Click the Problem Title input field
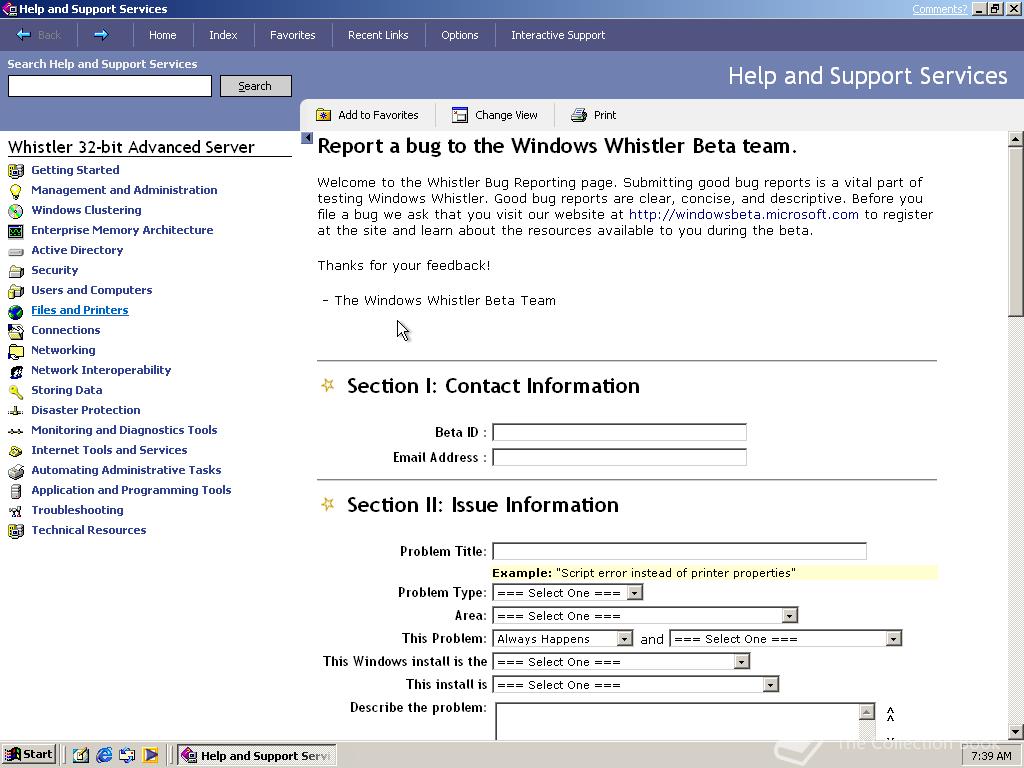Image resolution: width=1024 pixels, height=768 pixels. pyautogui.click(x=679, y=551)
